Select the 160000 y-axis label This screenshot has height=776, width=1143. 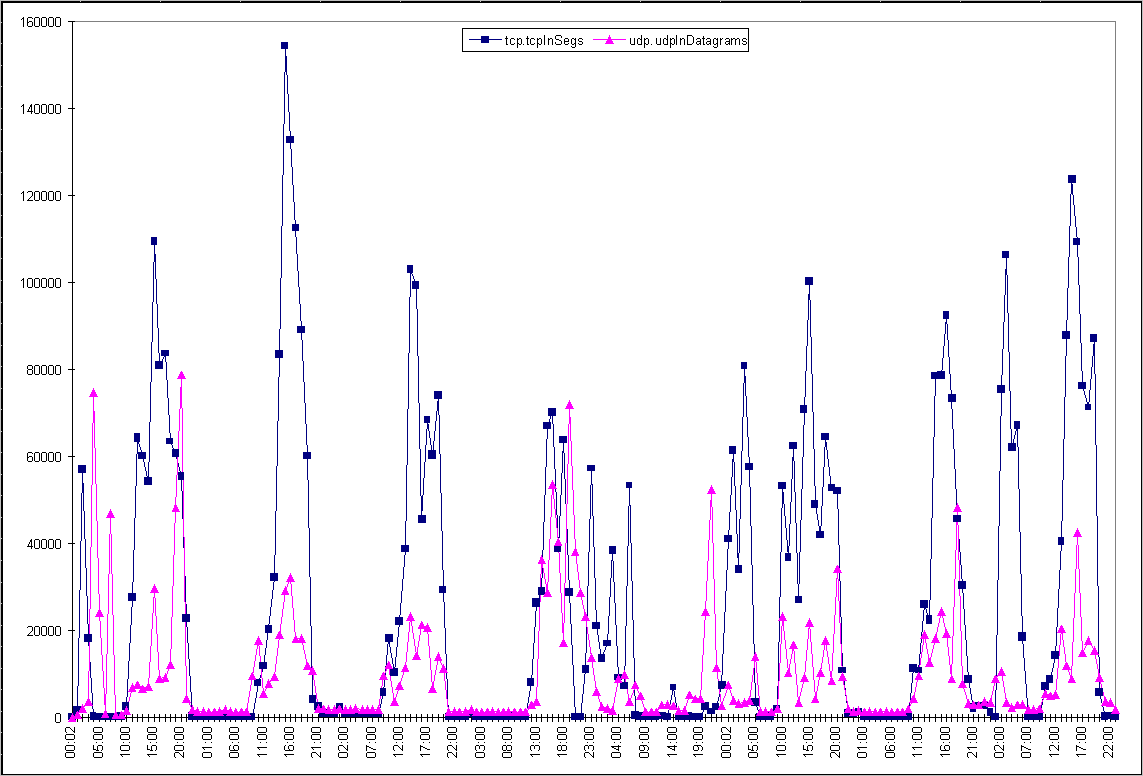(x=40, y=21)
